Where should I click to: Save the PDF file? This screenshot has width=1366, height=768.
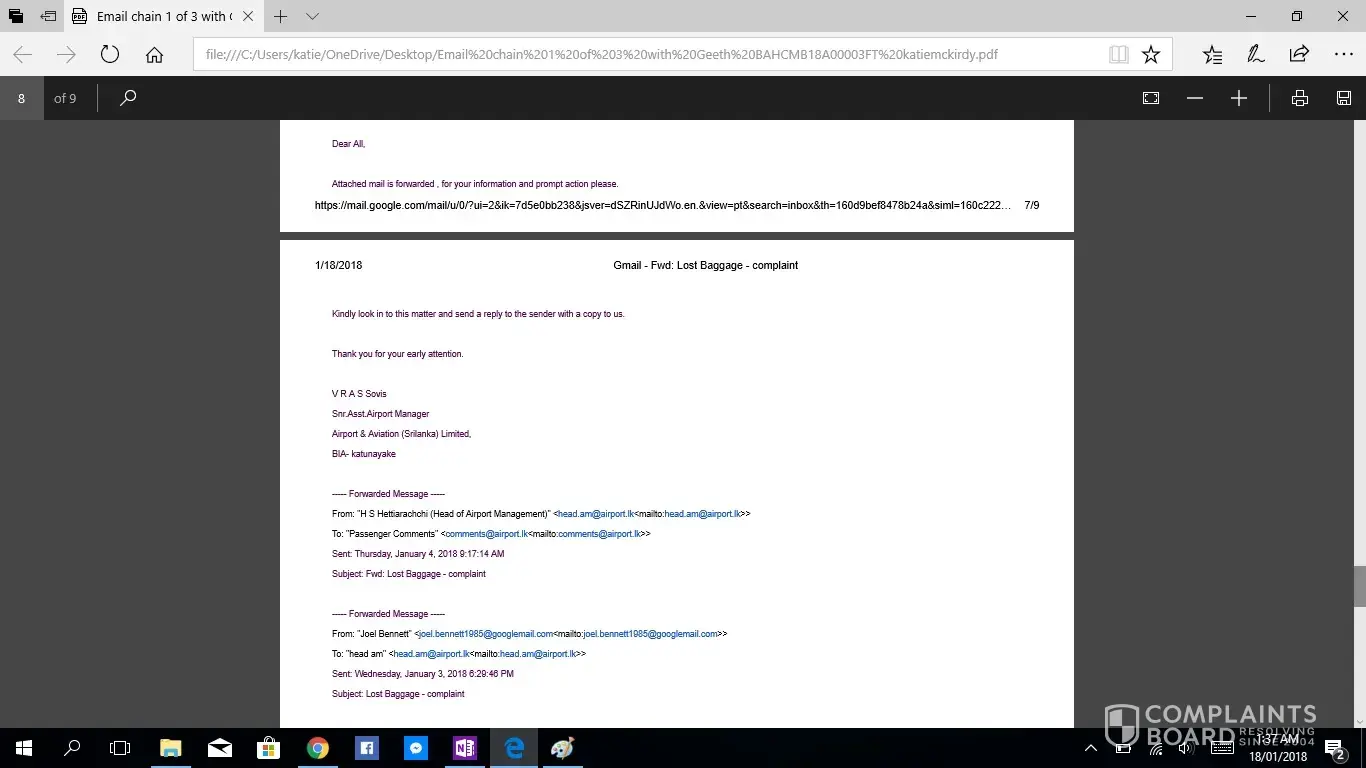tap(1344, 98)
